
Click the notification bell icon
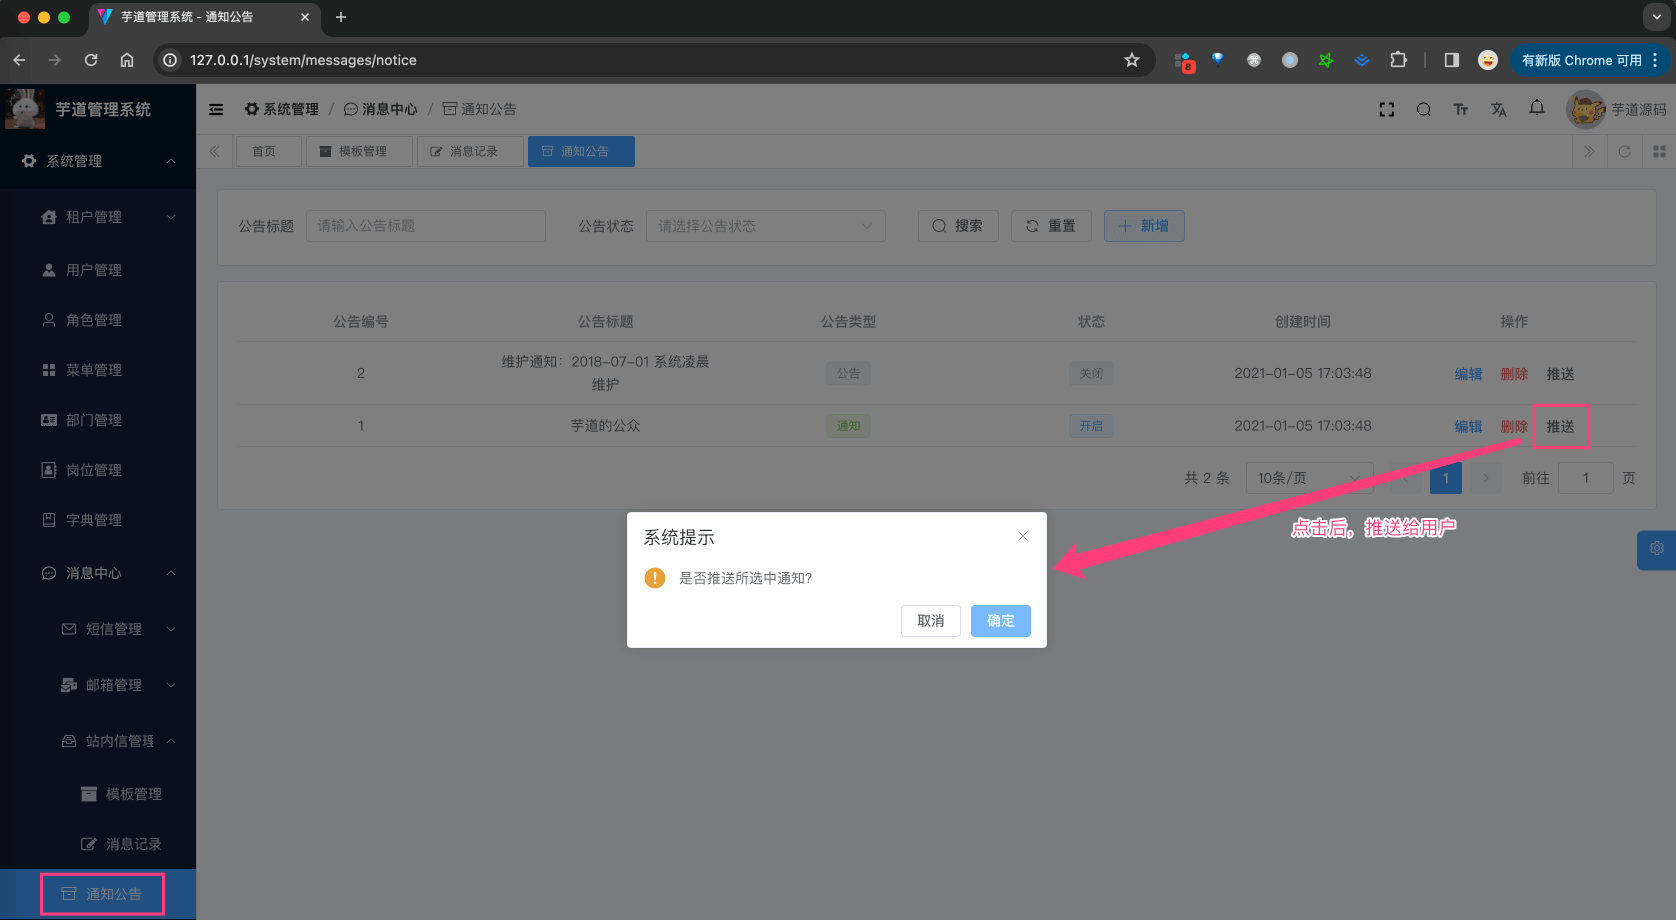click(1536, 108)
